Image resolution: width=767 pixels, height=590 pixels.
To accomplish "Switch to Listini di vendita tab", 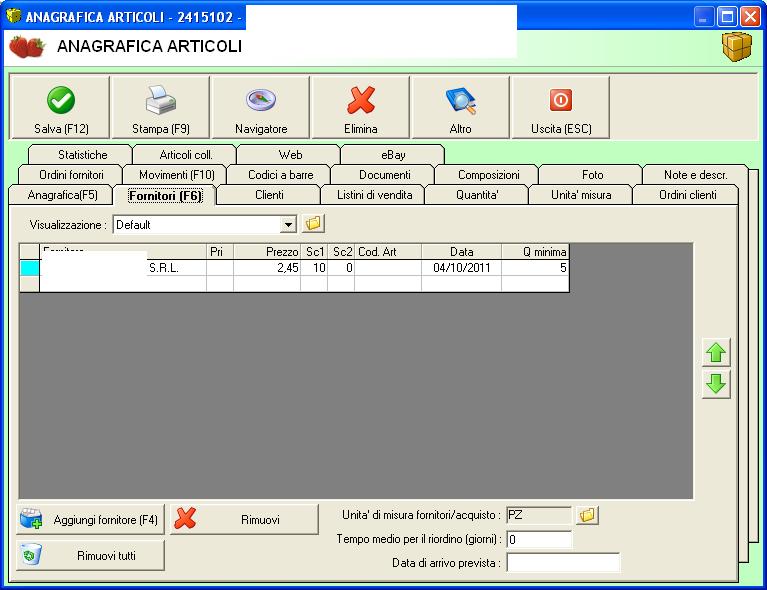I will [374, 195].
